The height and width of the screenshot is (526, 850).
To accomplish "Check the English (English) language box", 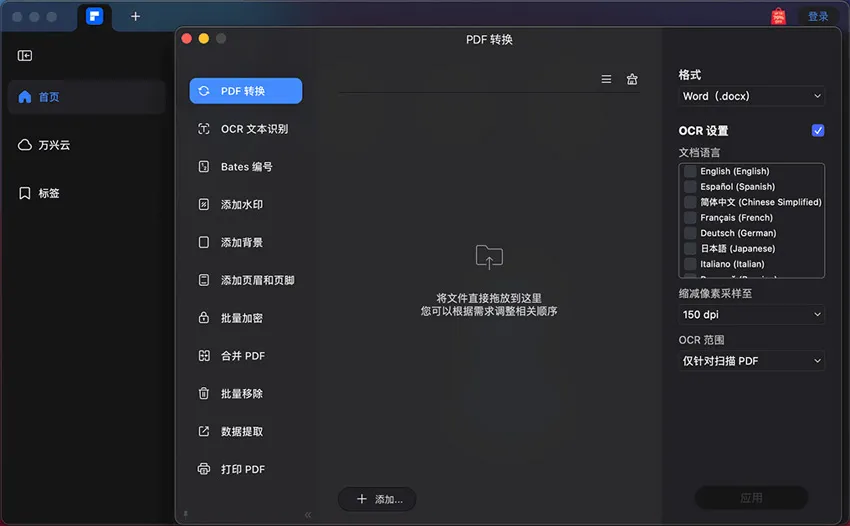I will pyautogui.click(x=690, y=171).
